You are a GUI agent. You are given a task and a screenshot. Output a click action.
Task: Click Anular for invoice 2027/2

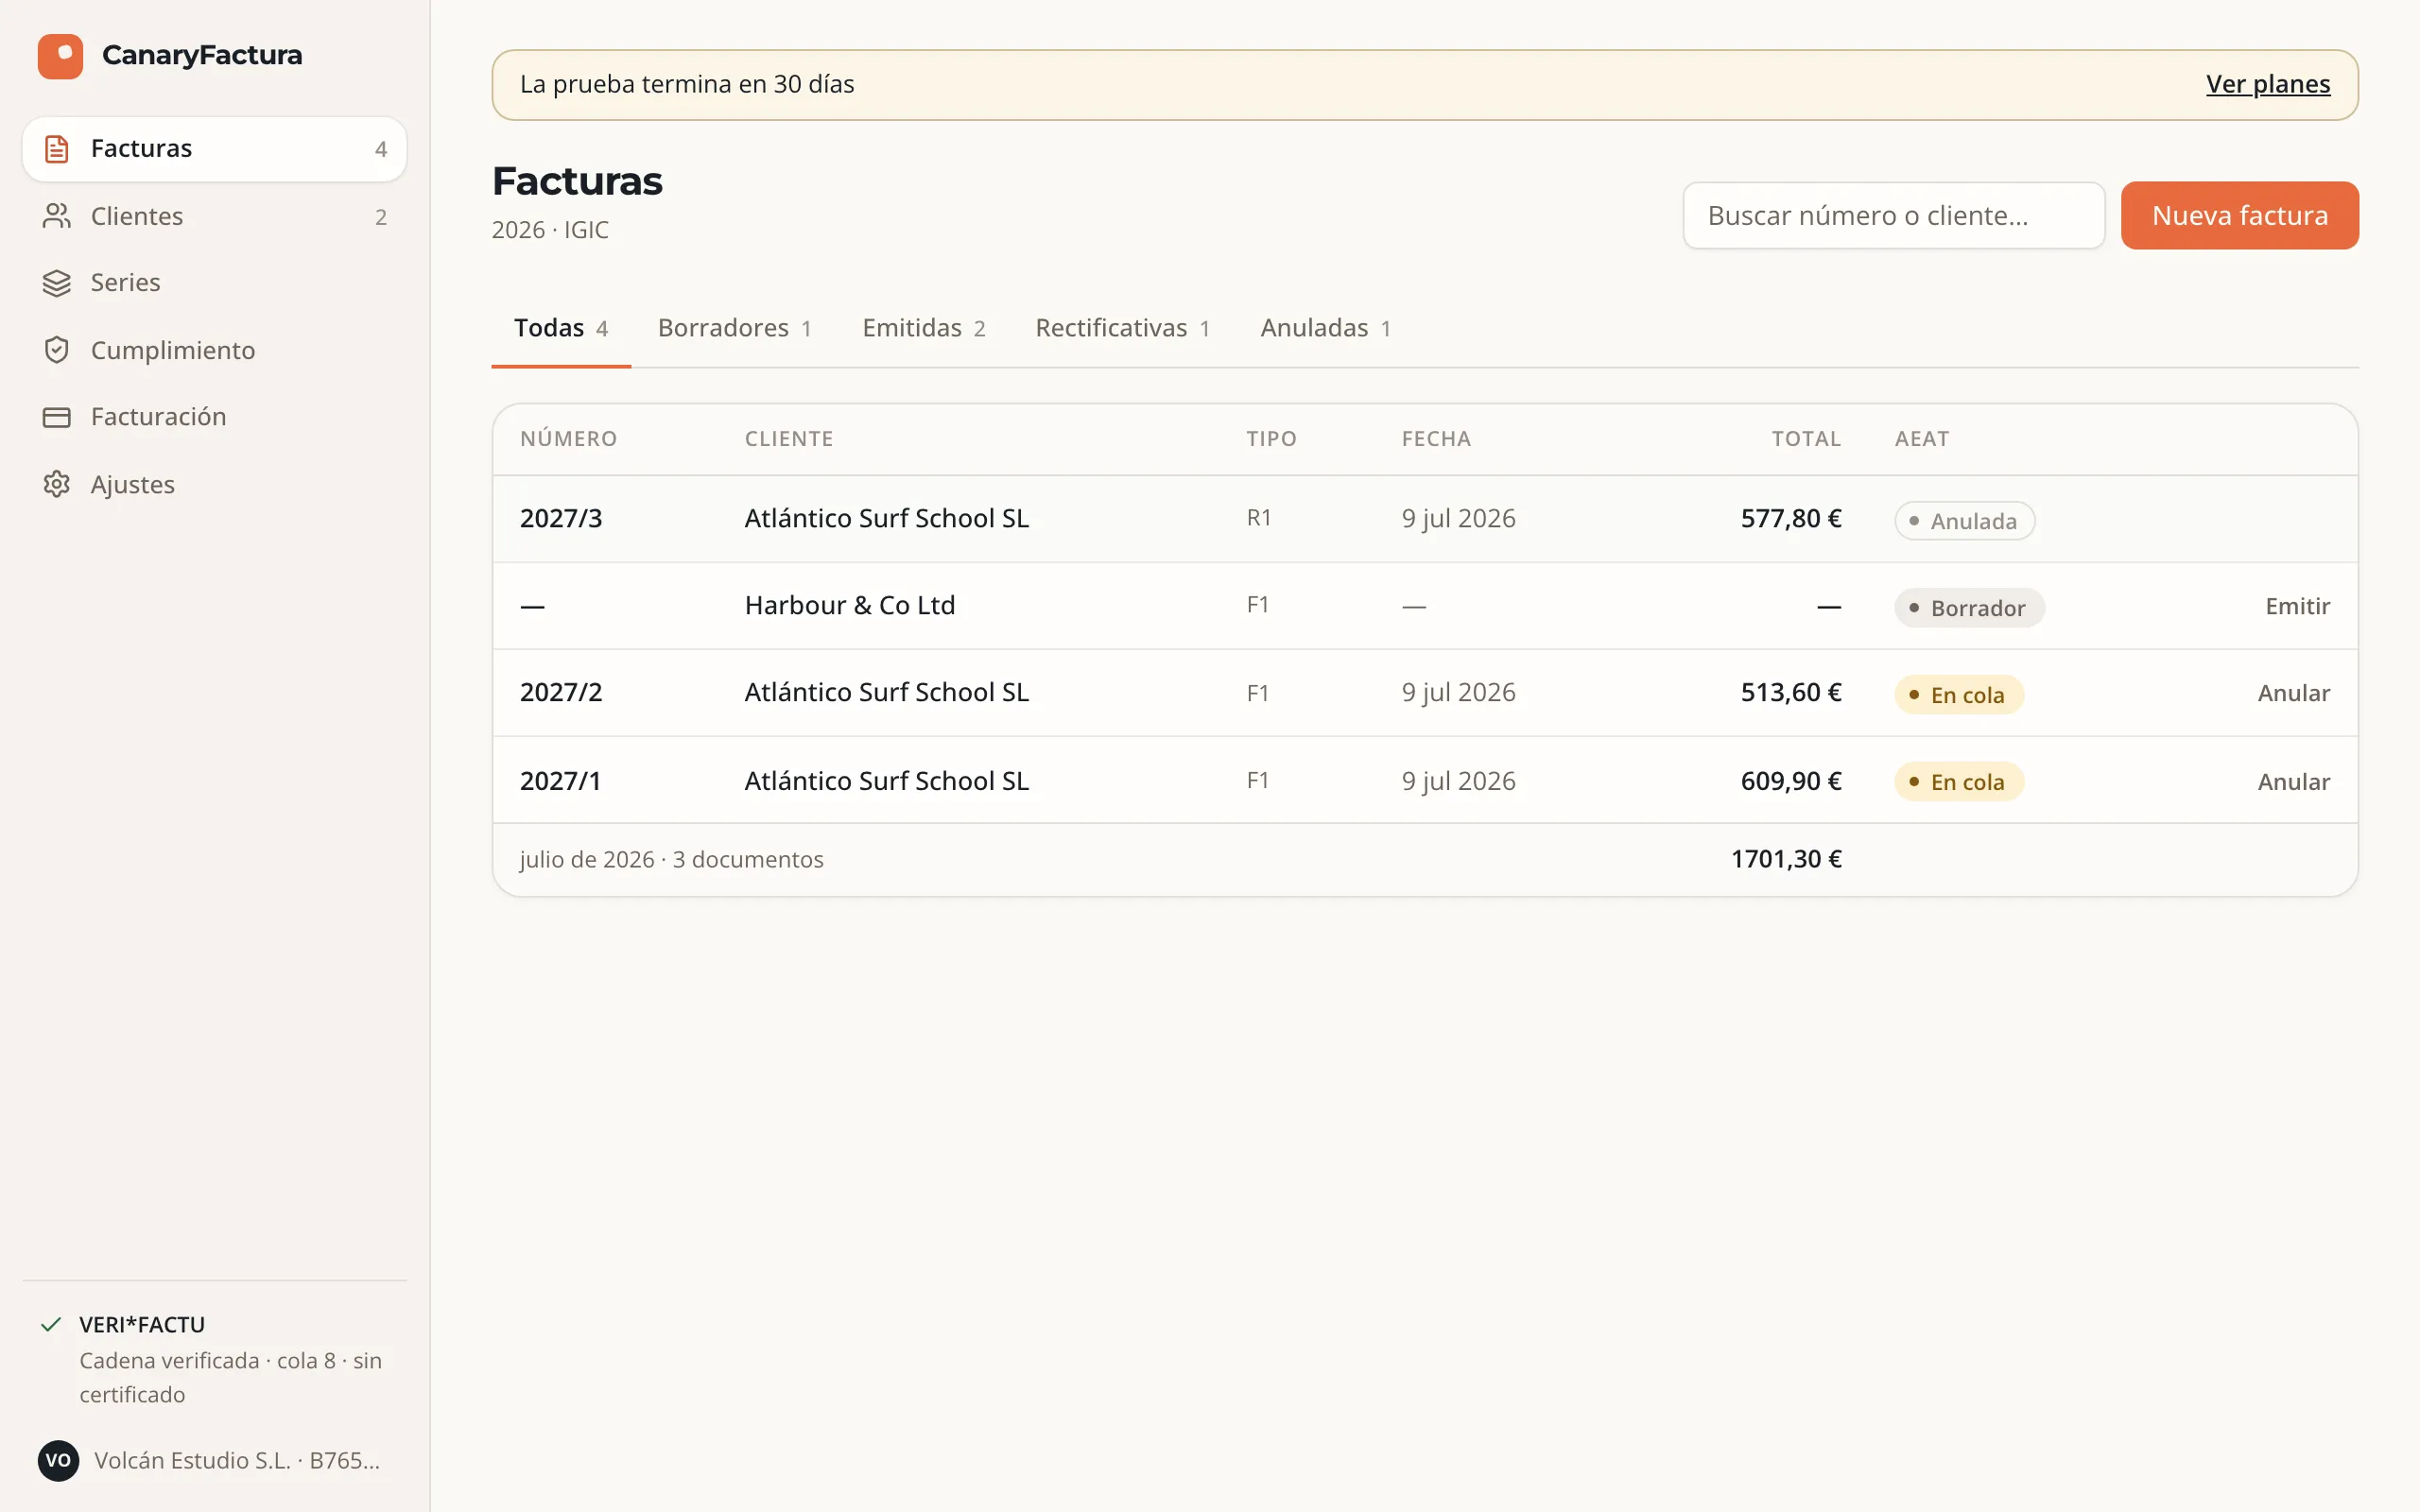point(2293,693)
